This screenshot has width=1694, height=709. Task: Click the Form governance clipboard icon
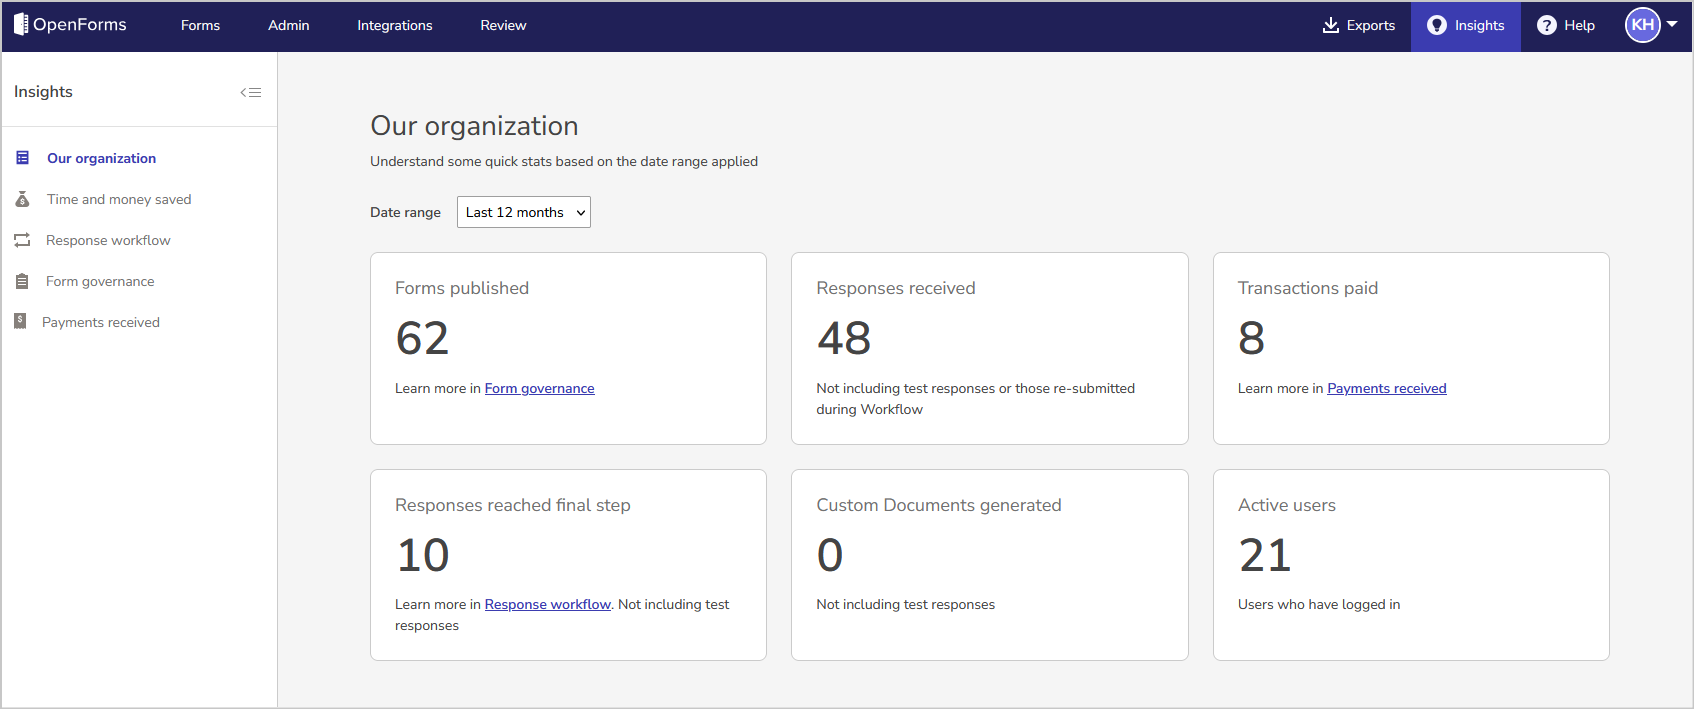click(22, 281)
